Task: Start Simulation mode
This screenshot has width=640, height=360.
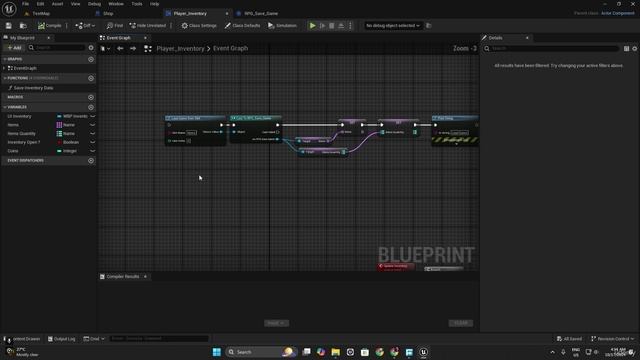Action: click(282, 26)
